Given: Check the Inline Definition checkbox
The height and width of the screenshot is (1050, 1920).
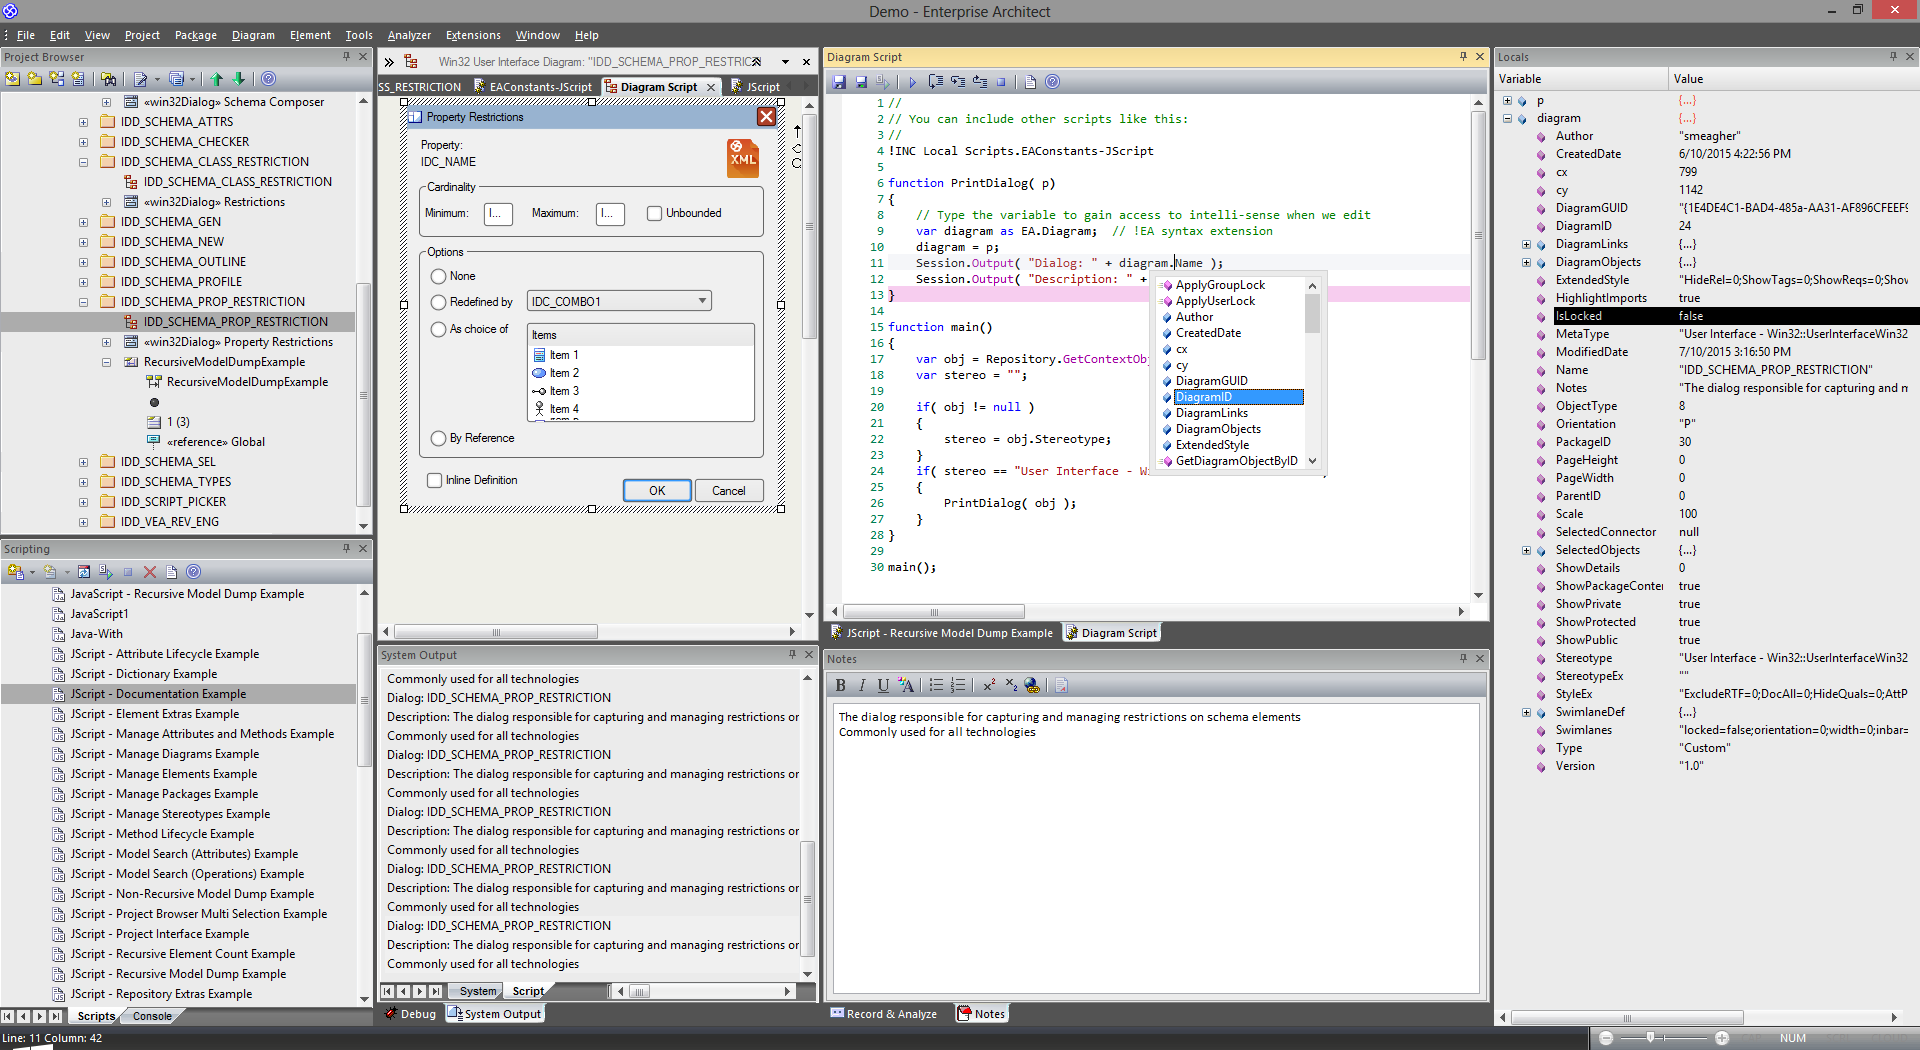Looking at the screenshot, I should [435, 480].
